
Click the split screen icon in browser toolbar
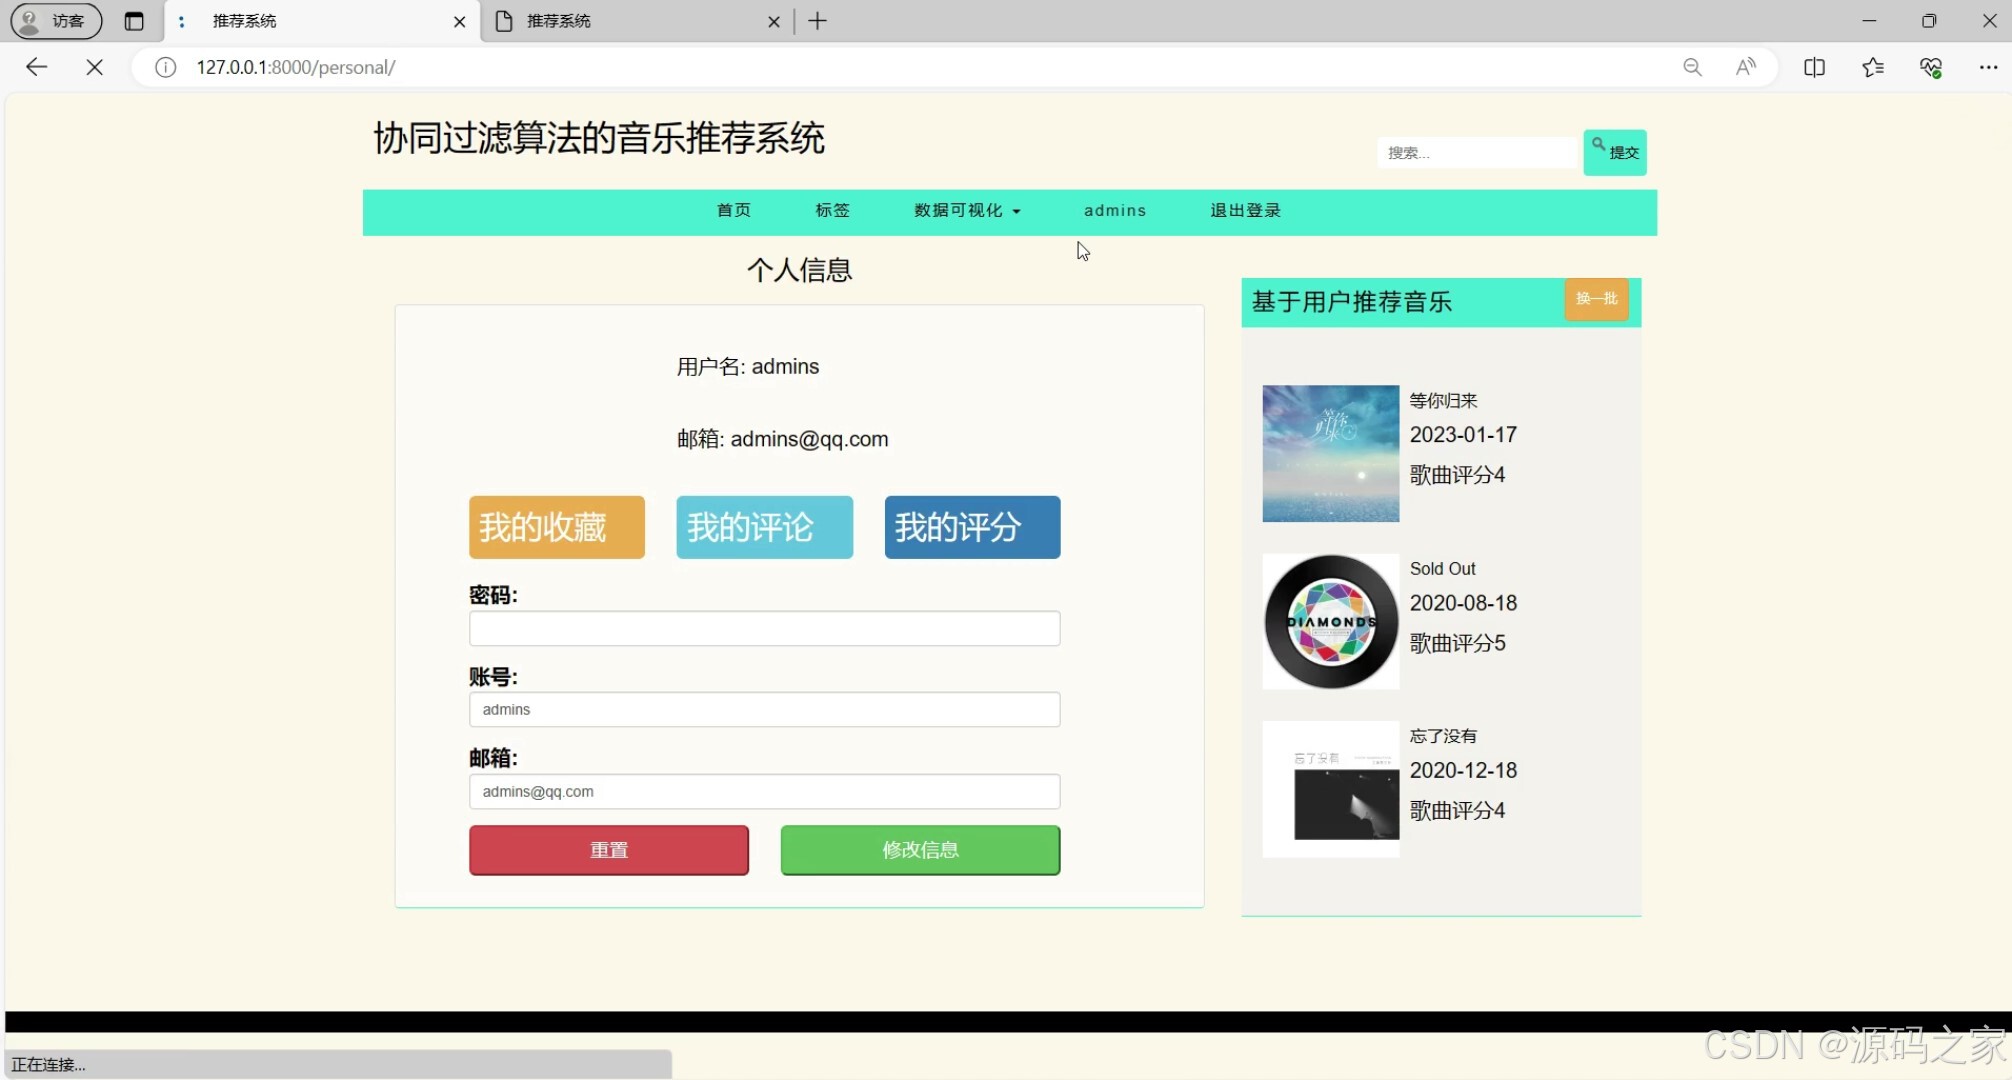pos(1814,67)
